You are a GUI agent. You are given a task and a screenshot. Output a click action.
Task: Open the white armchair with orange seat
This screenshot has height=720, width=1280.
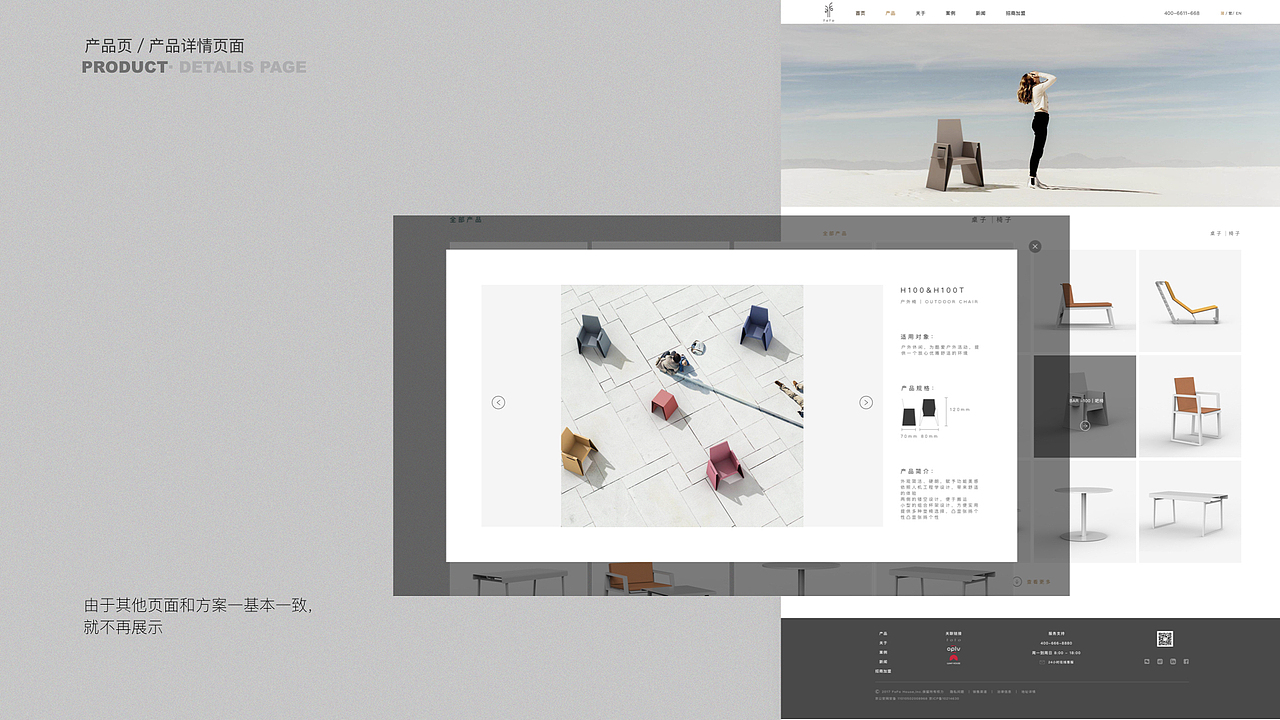pos(1190,406)
